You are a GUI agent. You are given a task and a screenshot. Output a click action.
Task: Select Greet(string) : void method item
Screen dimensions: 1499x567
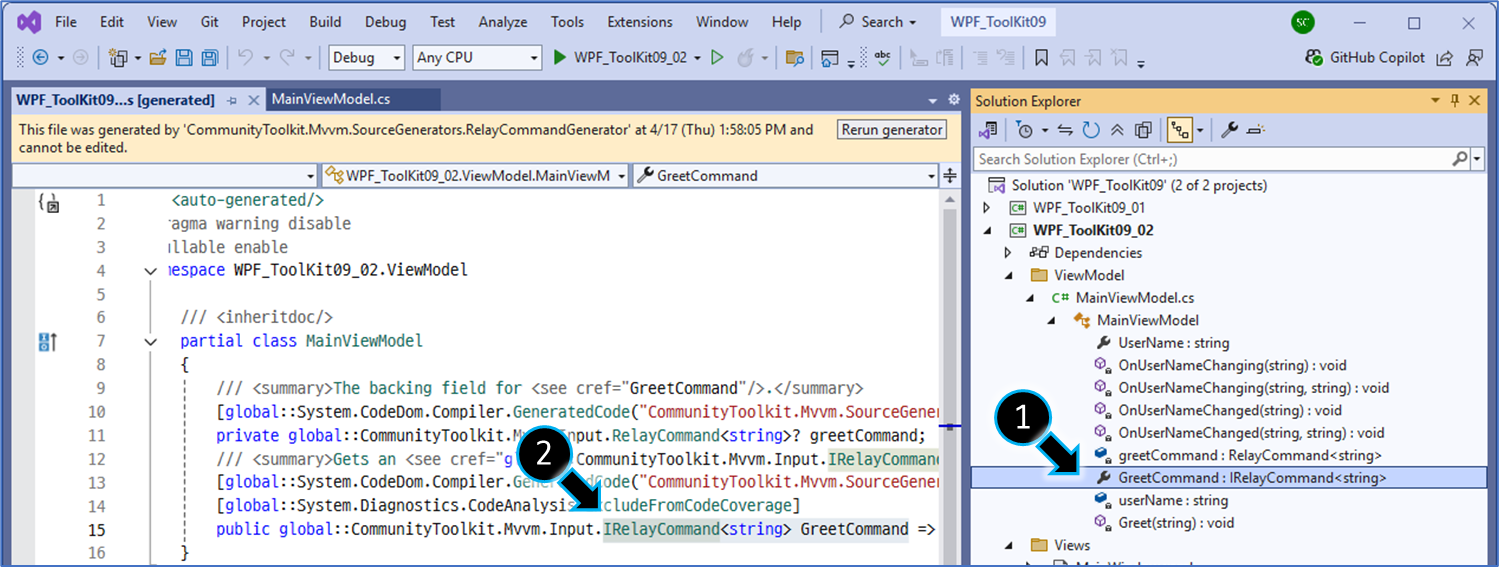tap(1176, 523)
